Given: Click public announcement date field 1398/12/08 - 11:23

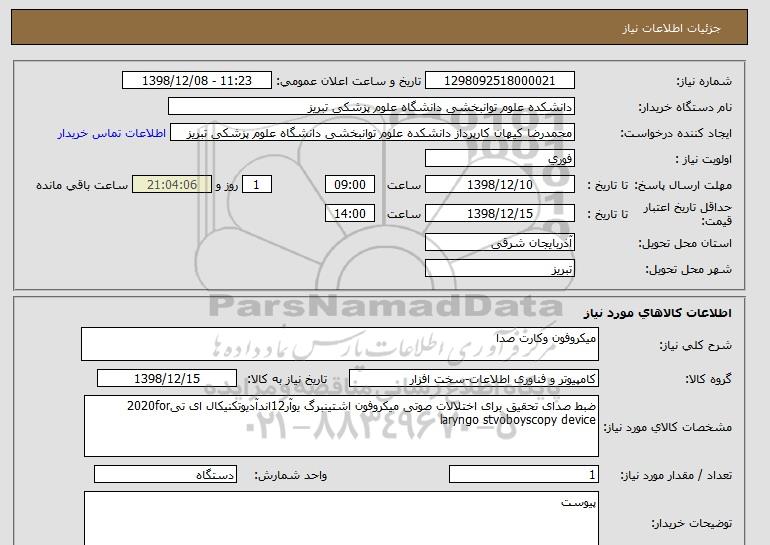Looking at the screenshot, I should 196,81.
